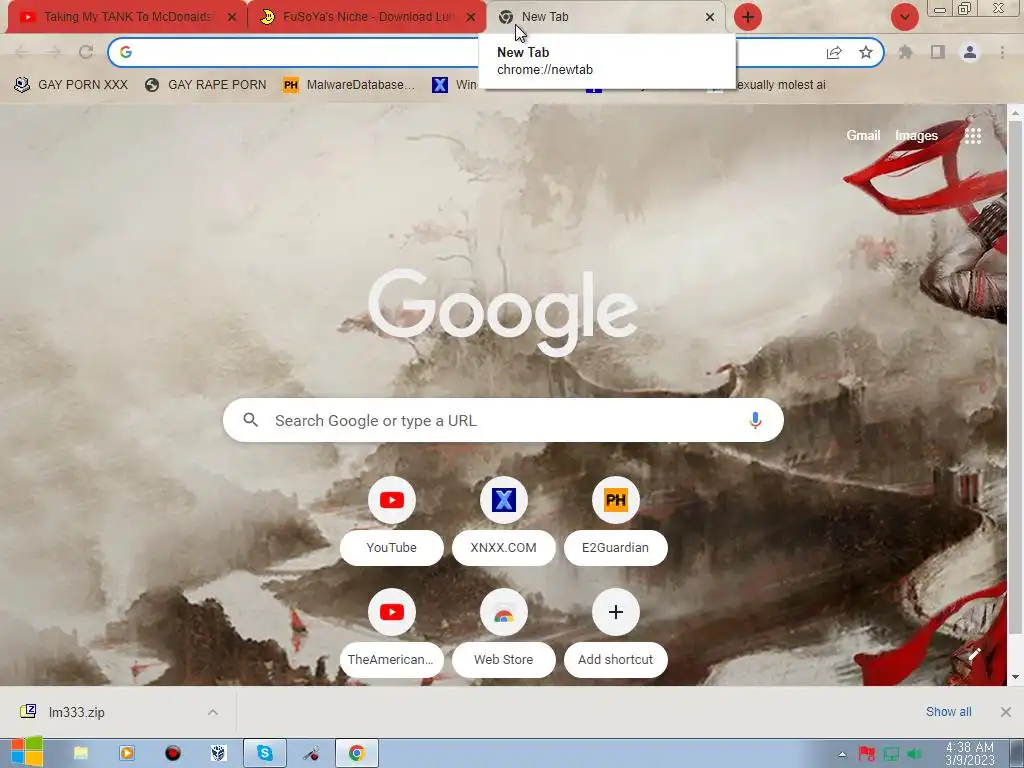Click the back navigation arrow

click(21, 52)
